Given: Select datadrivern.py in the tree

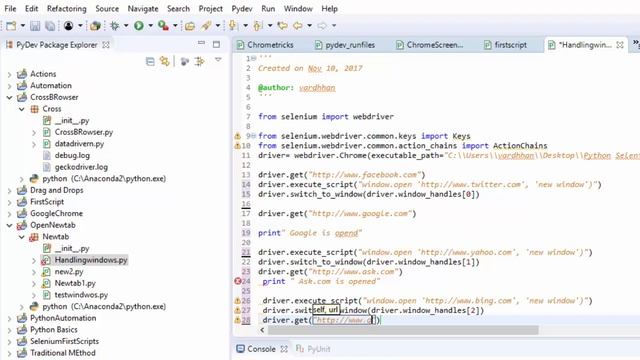Looking at the screenshot, I should (x=79, y=144).
